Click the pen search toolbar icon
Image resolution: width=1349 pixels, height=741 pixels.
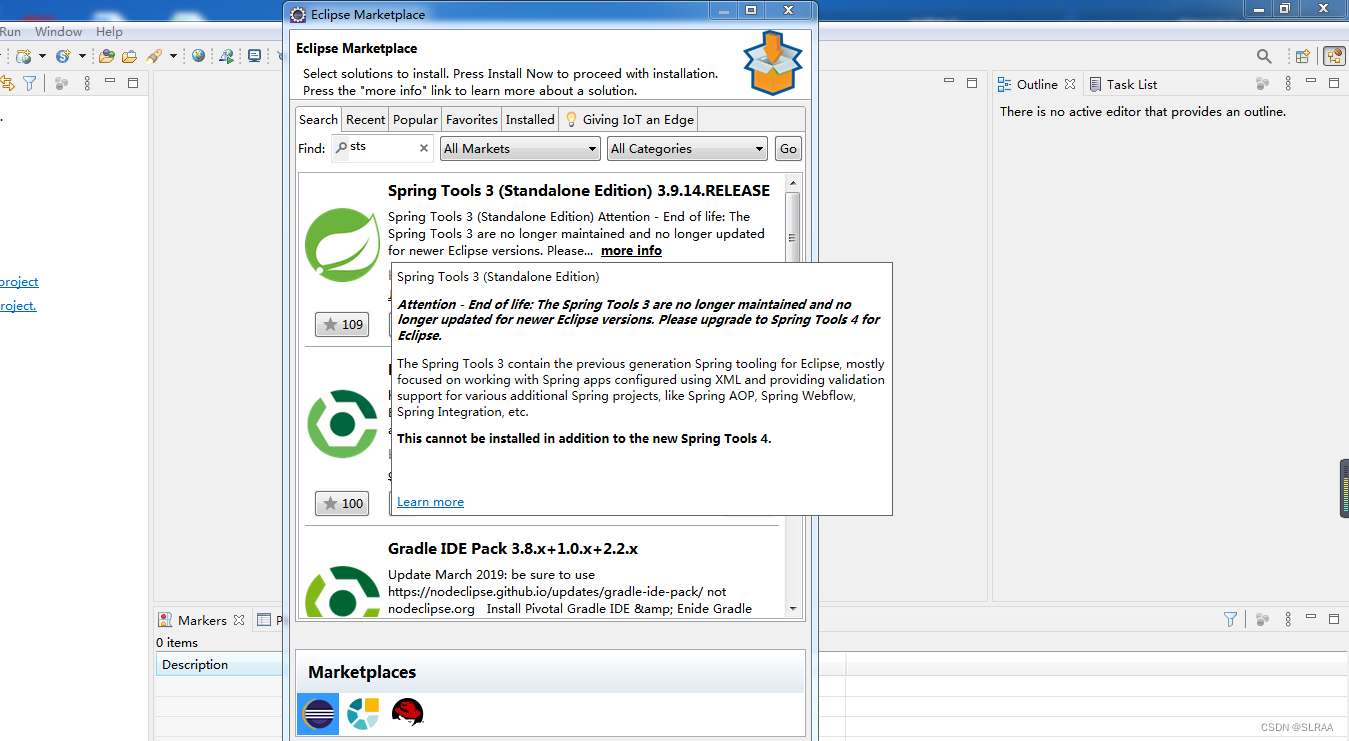[x=154, y=56]
